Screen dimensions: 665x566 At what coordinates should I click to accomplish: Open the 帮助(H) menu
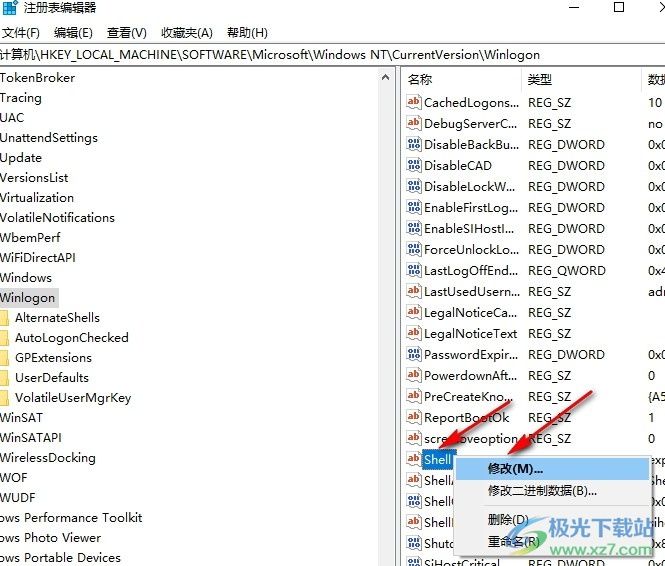[x=247, y=33]
